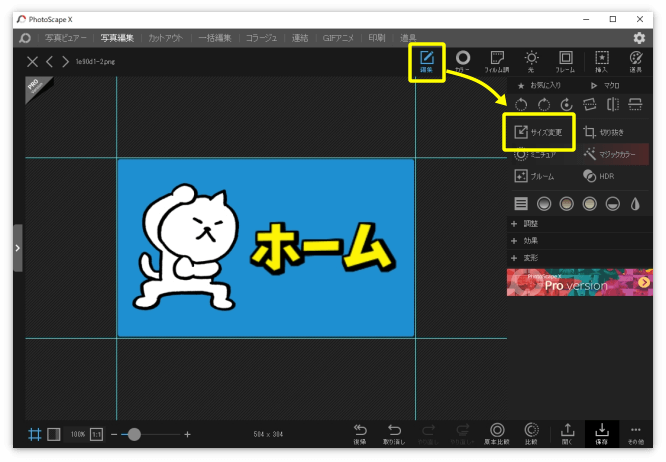Rotate the image clockwise
The width and height of the screenshot is (666, 462).
click(544, 104)
